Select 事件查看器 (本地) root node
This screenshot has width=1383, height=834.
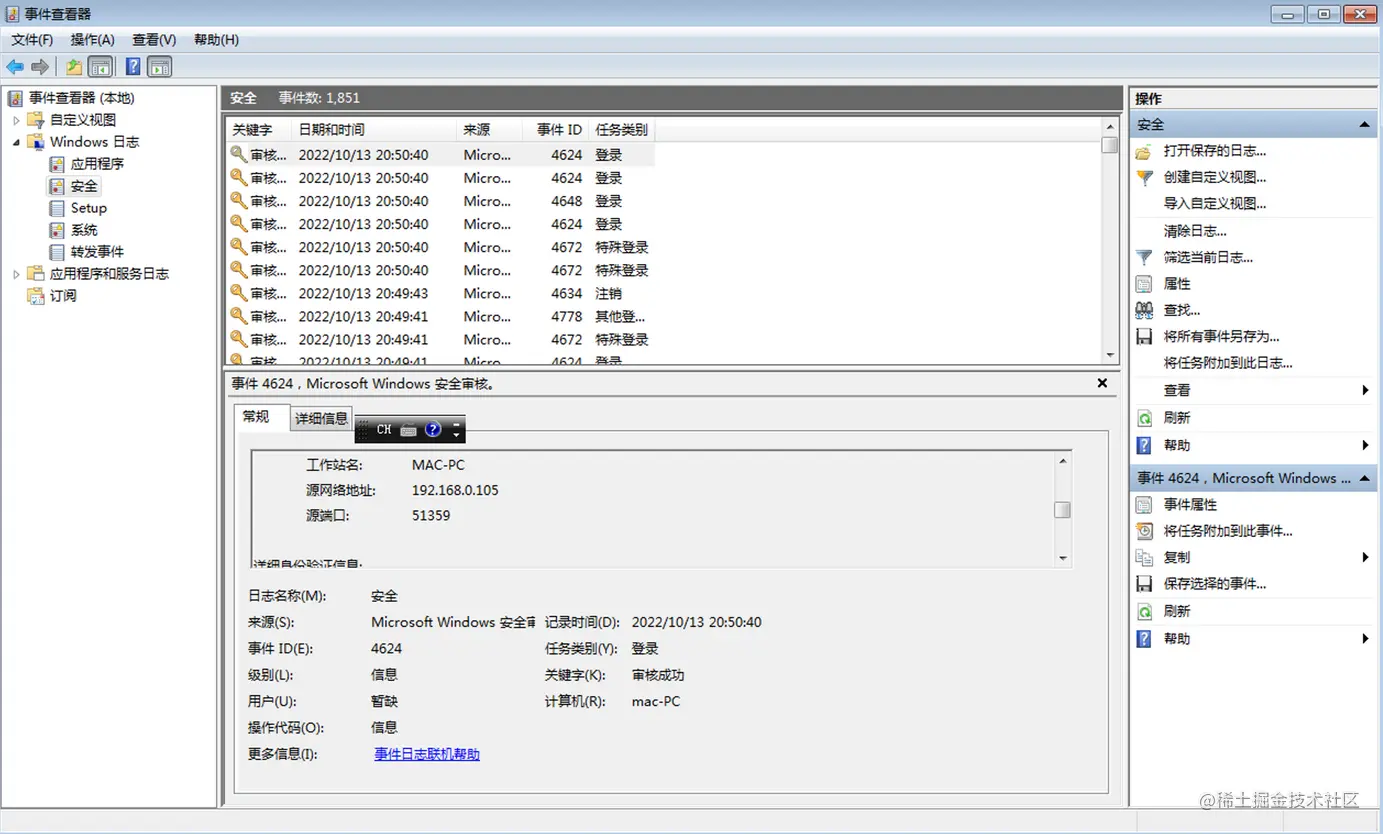(x=81, y=98)
